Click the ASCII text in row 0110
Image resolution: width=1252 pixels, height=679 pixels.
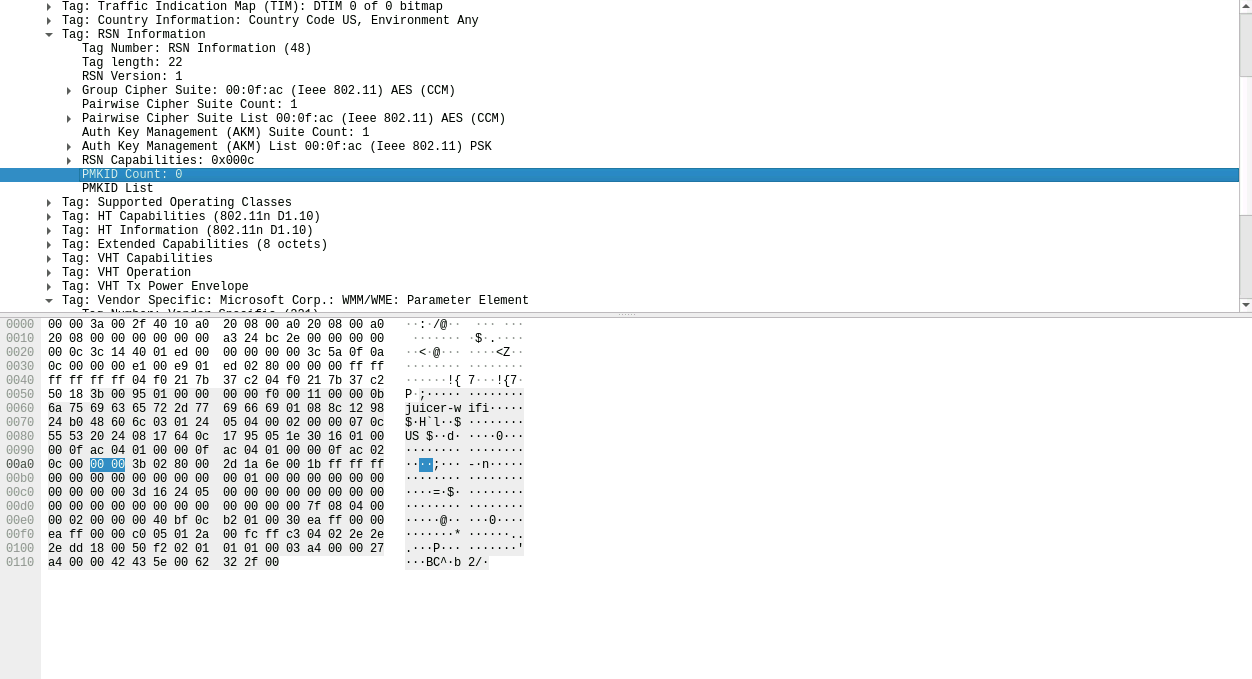click(x=447, y=562)
